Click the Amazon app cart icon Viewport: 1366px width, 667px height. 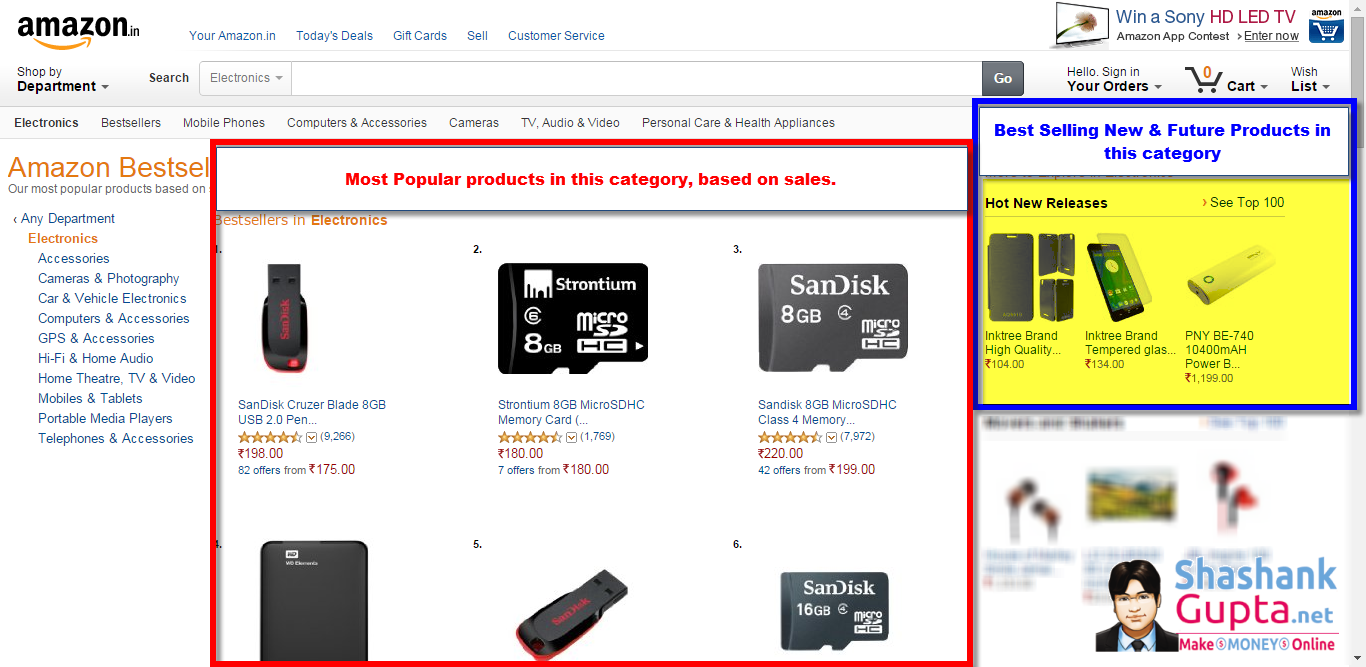tap(1326, 26)
